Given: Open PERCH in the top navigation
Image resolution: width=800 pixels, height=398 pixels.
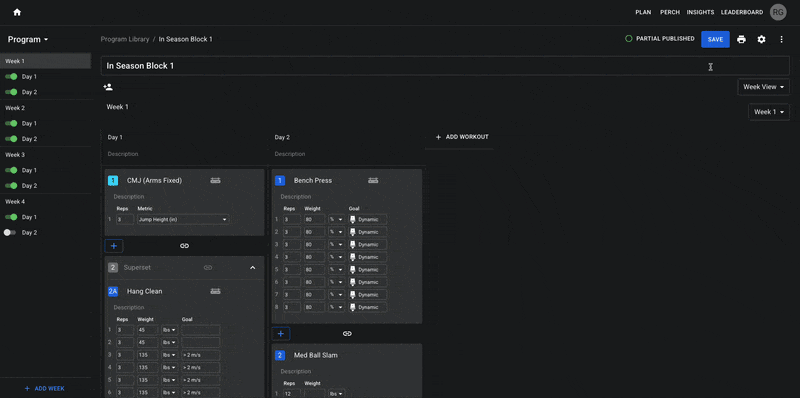Looking at the screenshot, I should (x=670, y=12).
